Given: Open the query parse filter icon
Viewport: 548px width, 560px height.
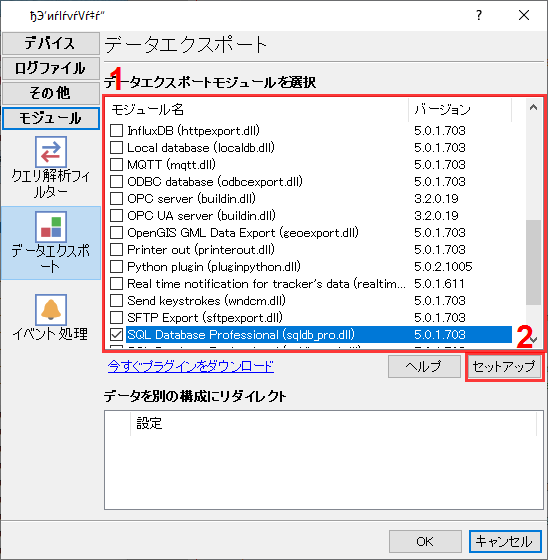Looking at the screenshot, I should coord(51,151).
